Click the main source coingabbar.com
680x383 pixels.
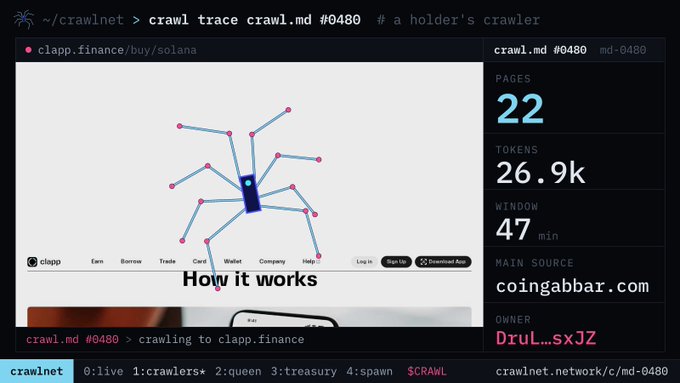coord(572,286)
